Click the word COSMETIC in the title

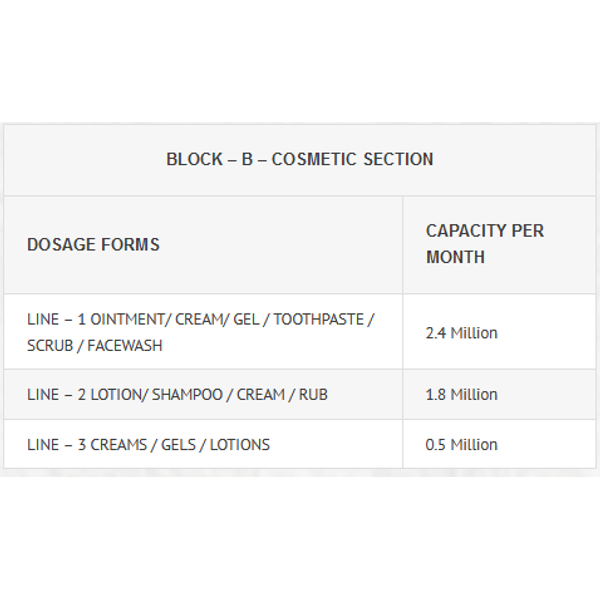[x=313, y=159]
